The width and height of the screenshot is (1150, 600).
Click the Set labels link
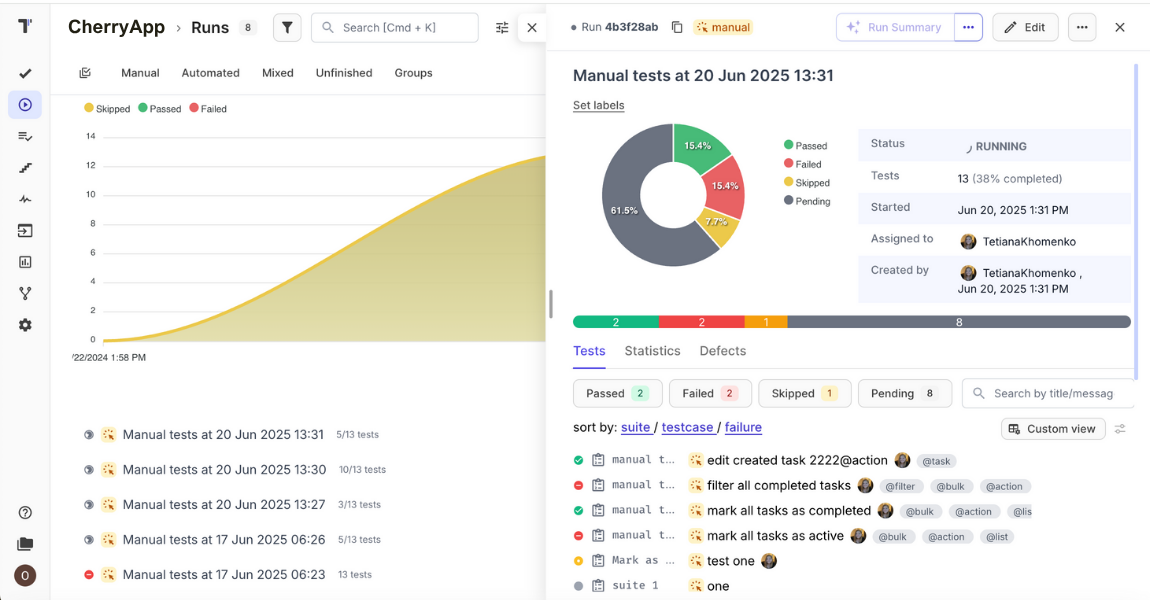tap(598, 105)
